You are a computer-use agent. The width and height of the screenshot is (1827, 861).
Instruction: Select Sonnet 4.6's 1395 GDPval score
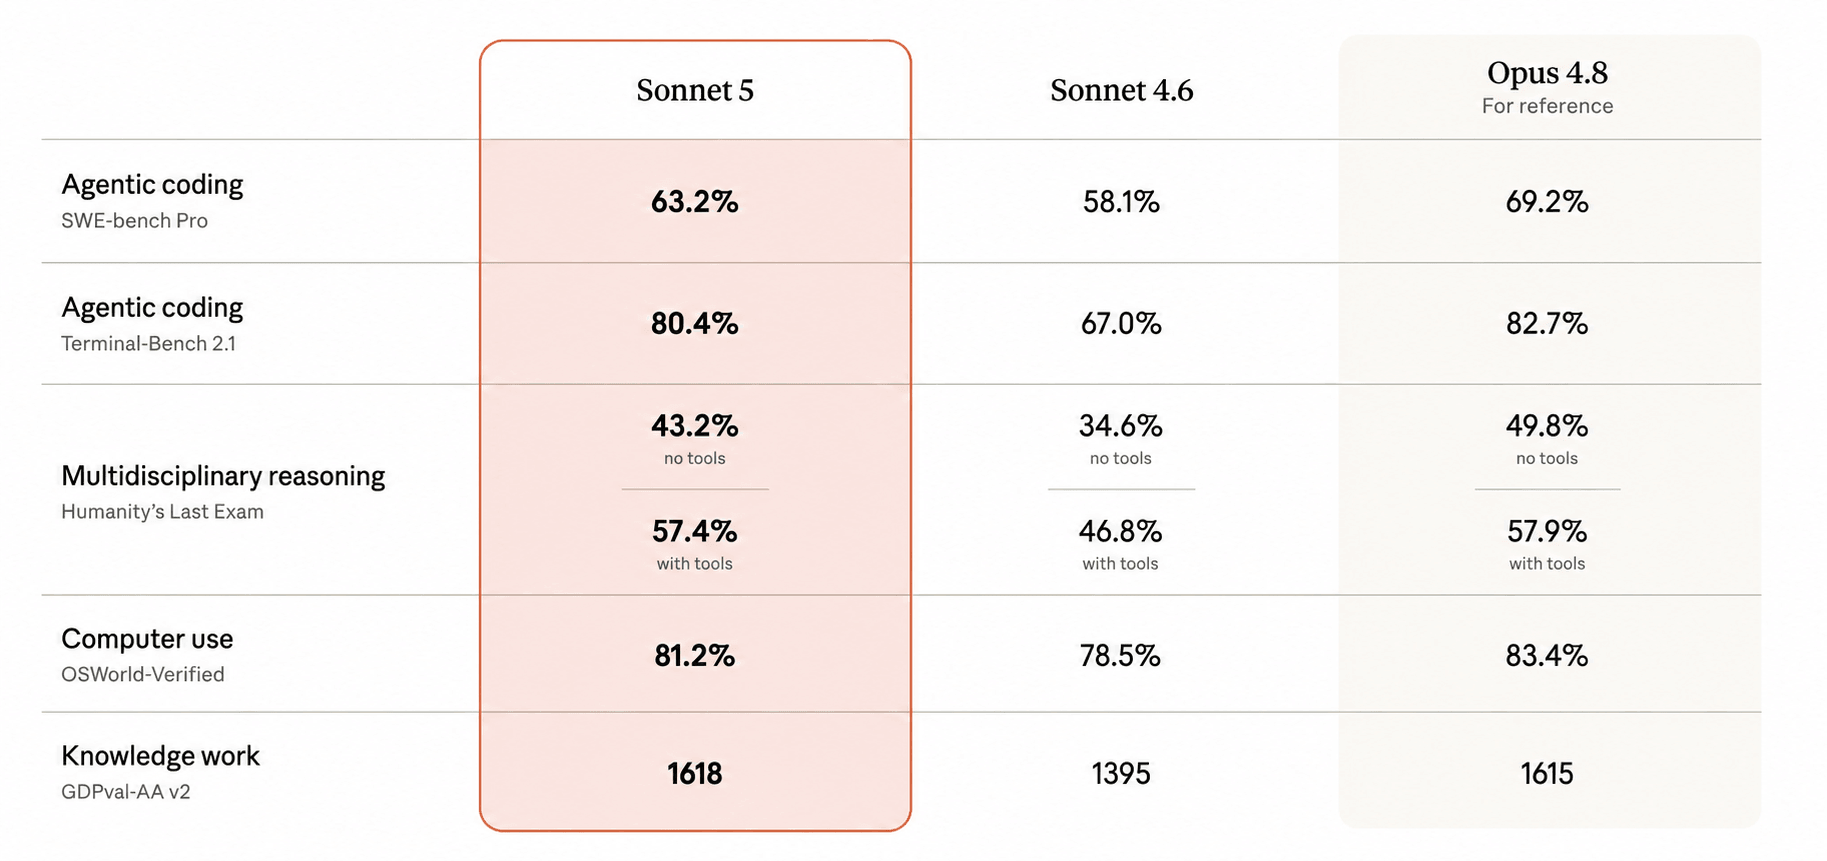click(1121, 774)
